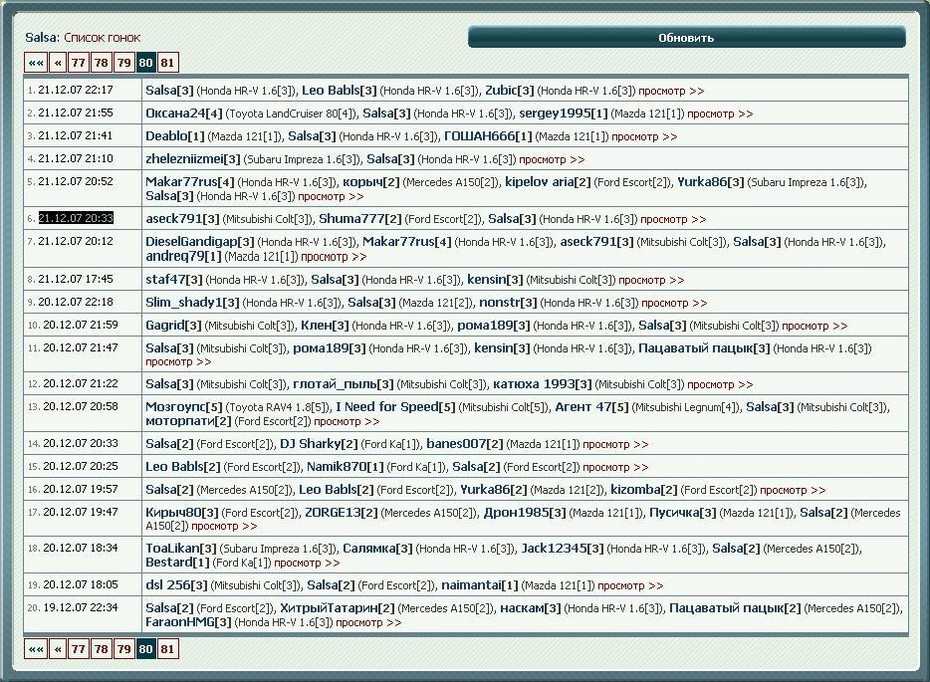
Task: Open Shuma777[2] player link
Action: click(x=360, y=219)
